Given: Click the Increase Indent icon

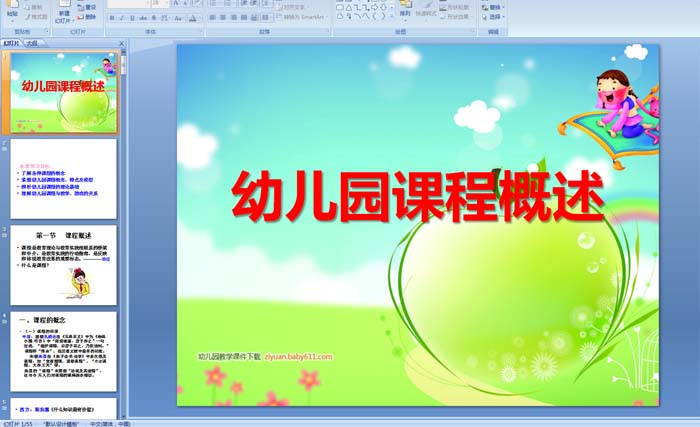Looking at the screenshot, I should point(254,3).
